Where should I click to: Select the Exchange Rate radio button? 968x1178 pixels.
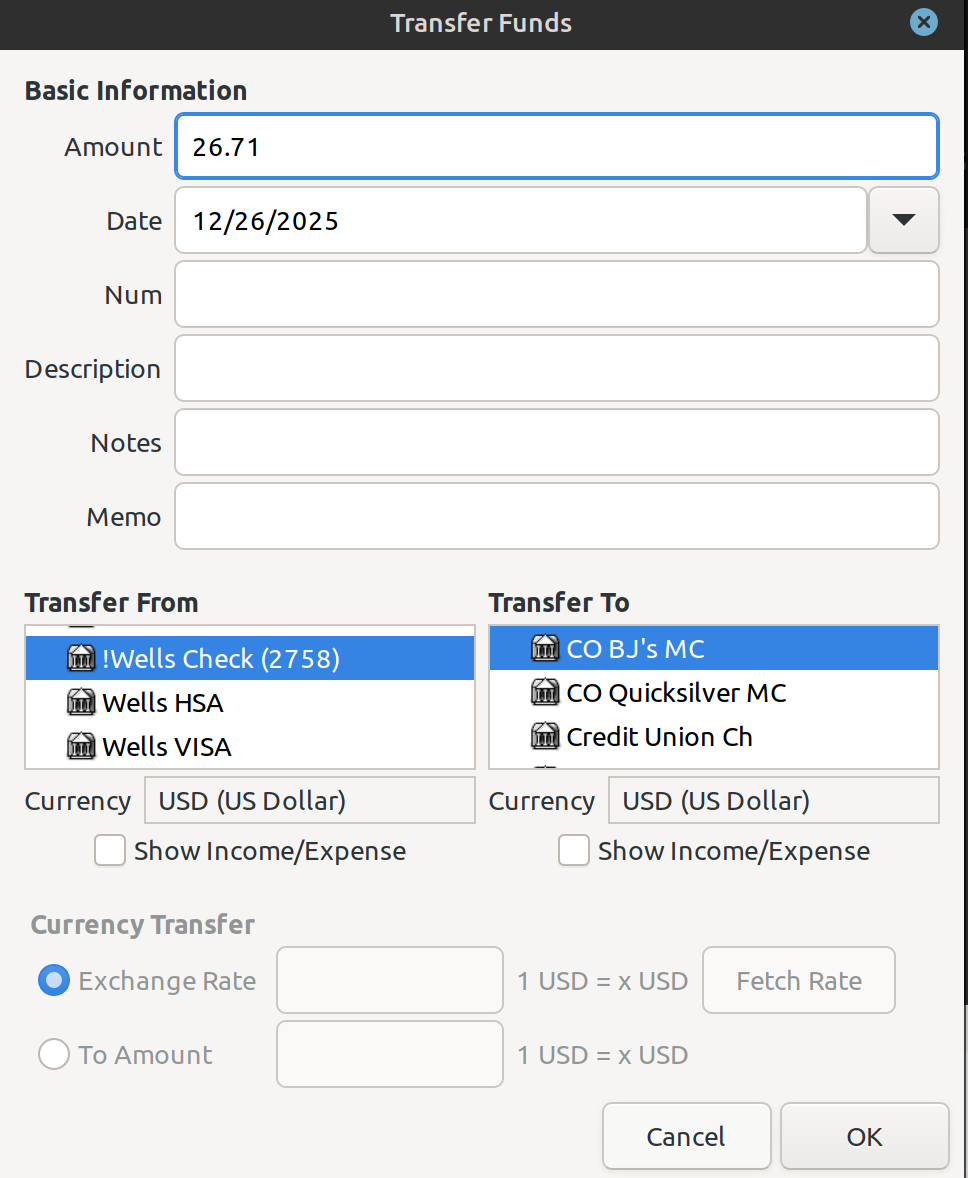click(x=54, y=981)
